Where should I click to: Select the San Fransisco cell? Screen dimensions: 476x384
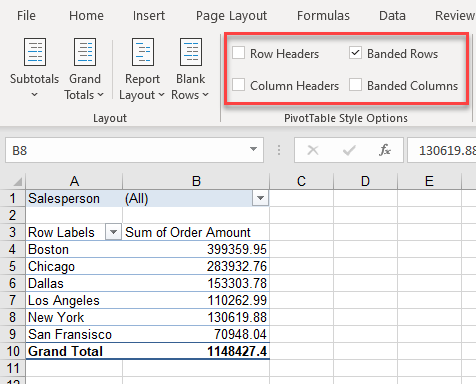[74, 334]
